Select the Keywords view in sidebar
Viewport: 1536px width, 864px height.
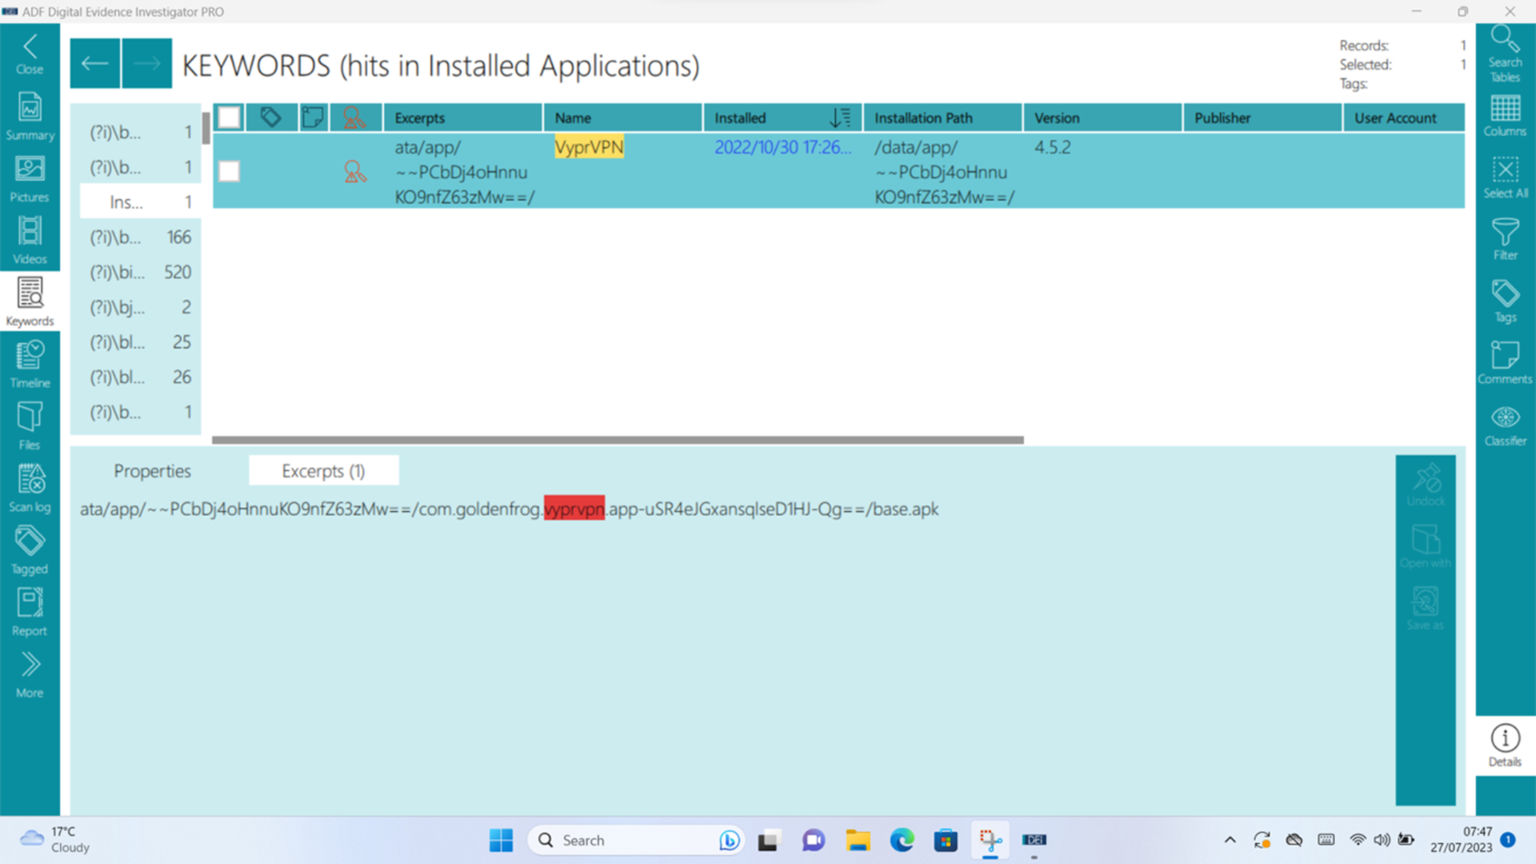30,302
